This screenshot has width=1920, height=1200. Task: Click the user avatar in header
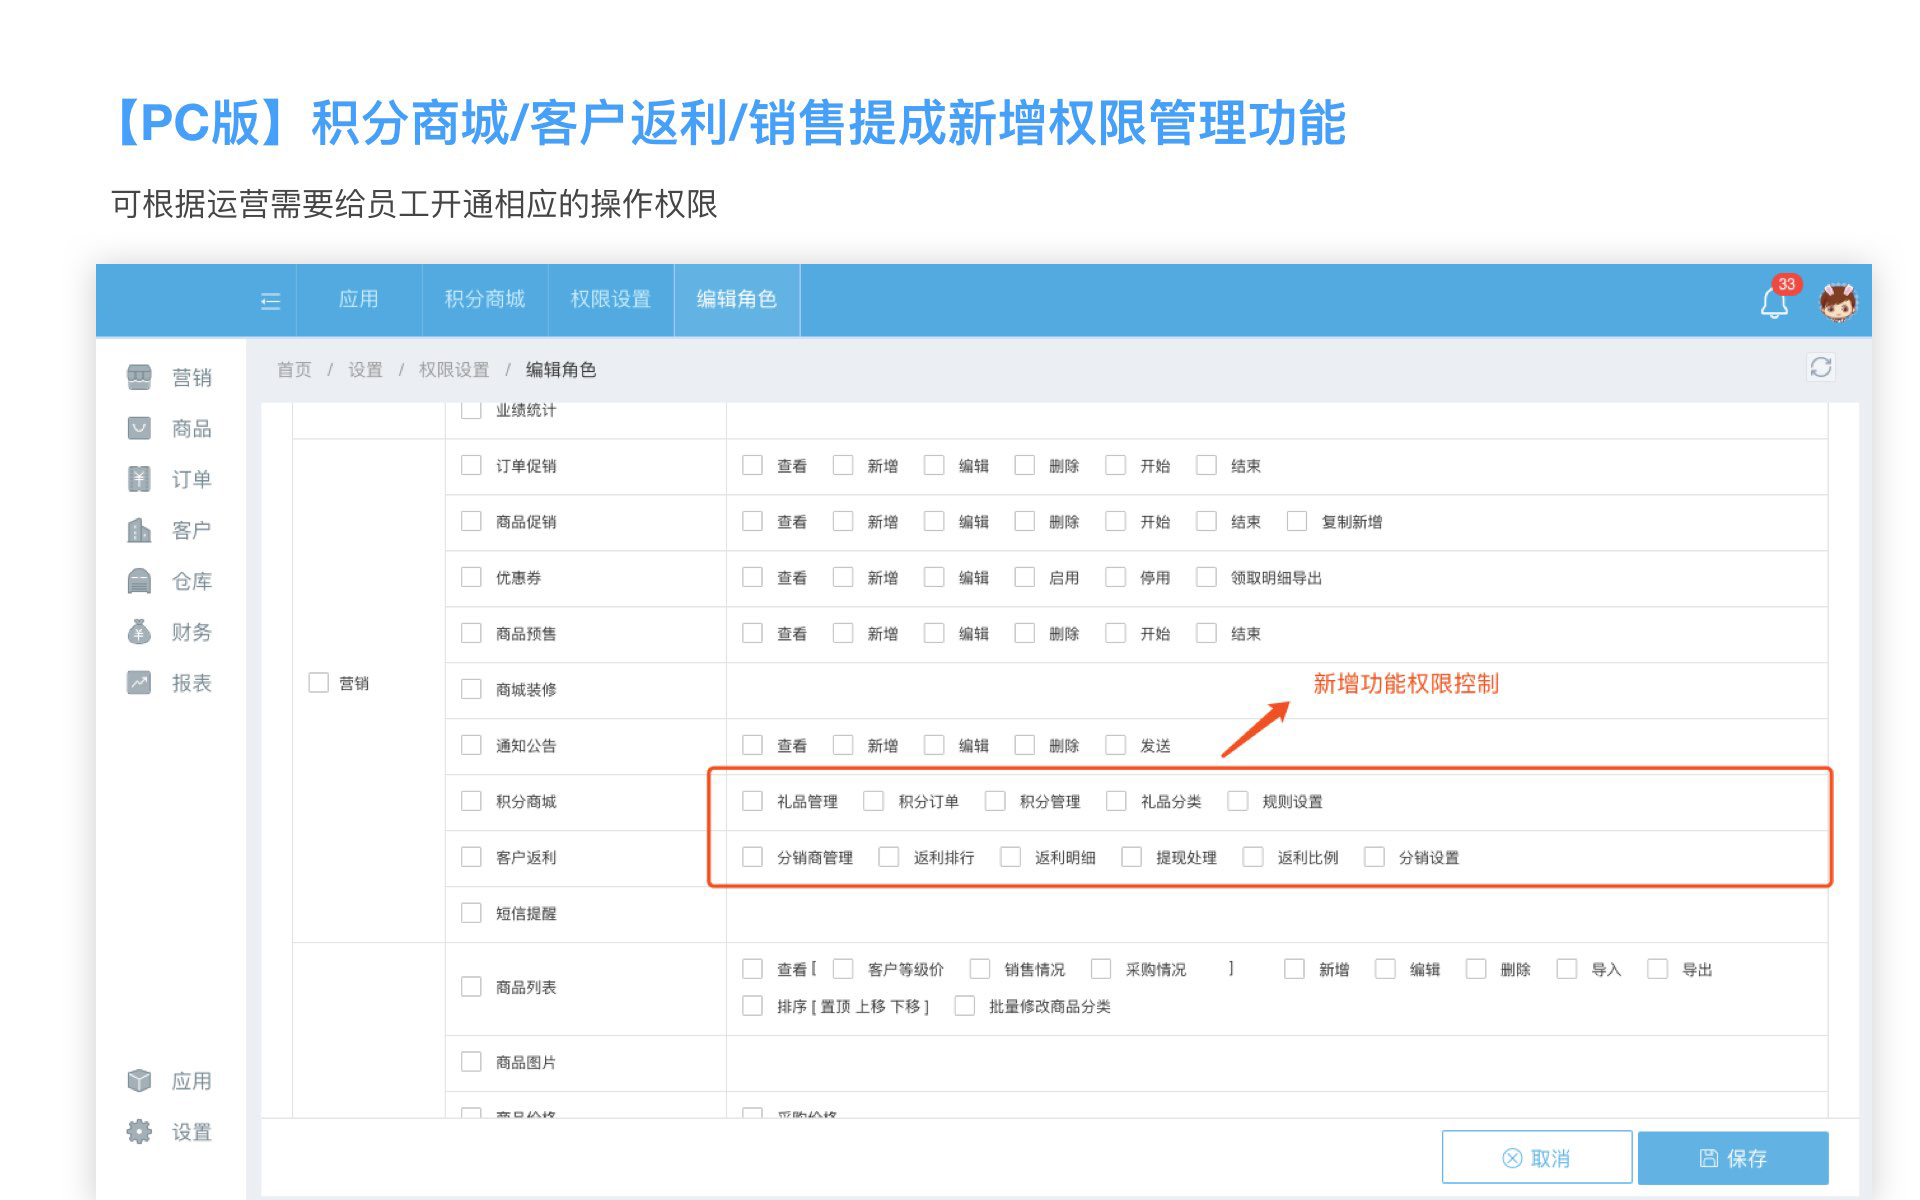(x=1837, y=302)
